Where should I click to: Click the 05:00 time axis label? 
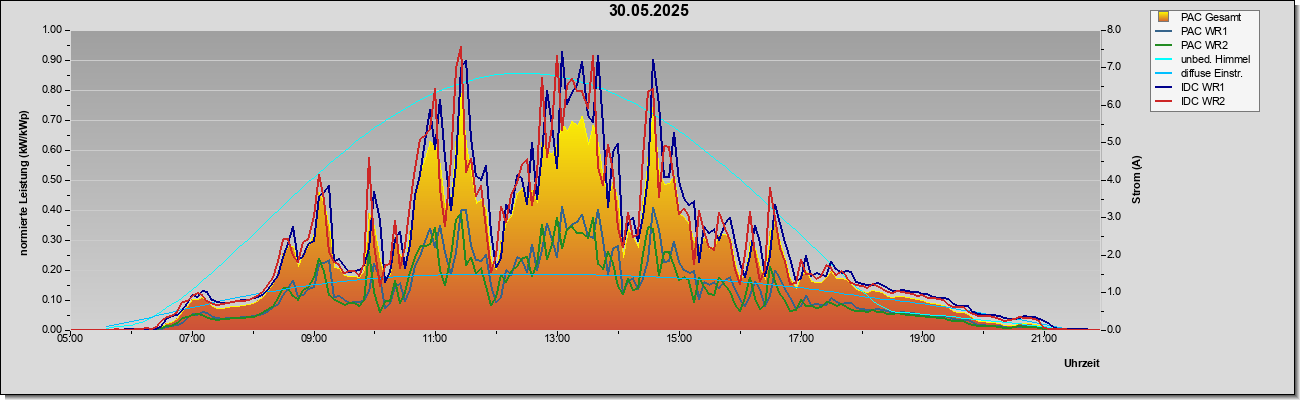[70, 339]
